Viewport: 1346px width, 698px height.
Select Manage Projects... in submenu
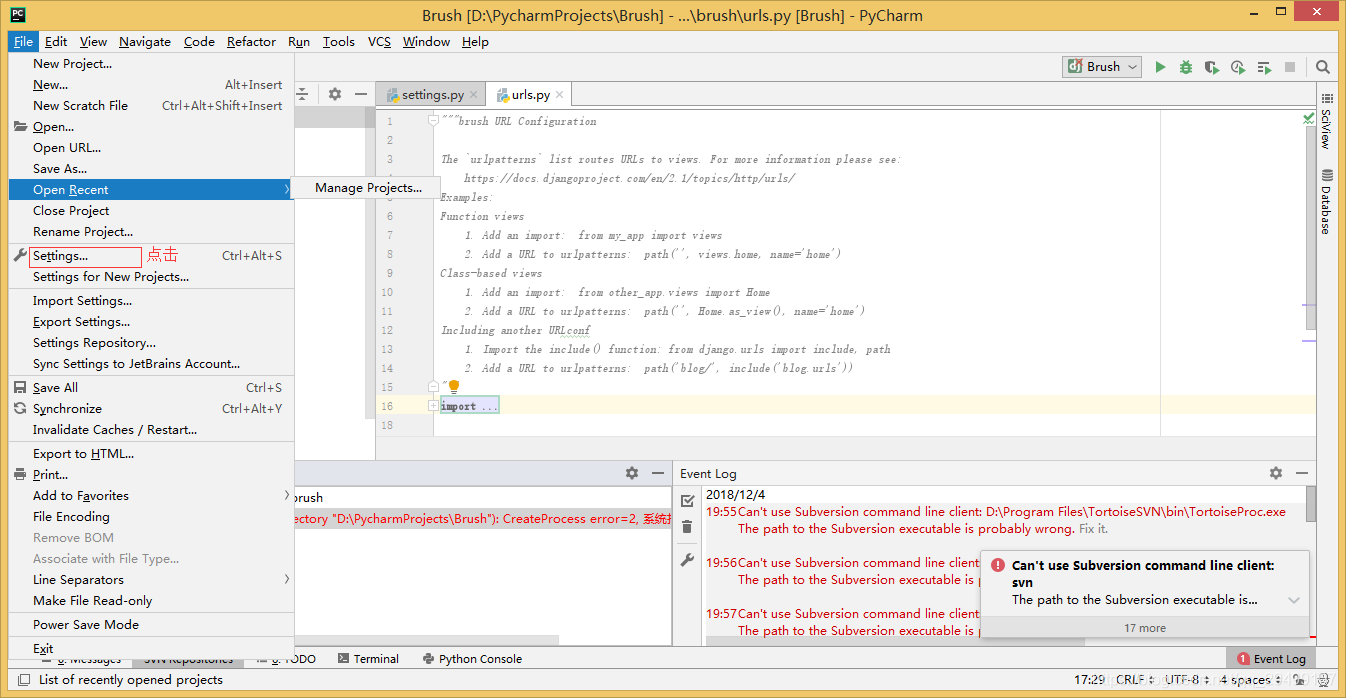tap(368, 188)
